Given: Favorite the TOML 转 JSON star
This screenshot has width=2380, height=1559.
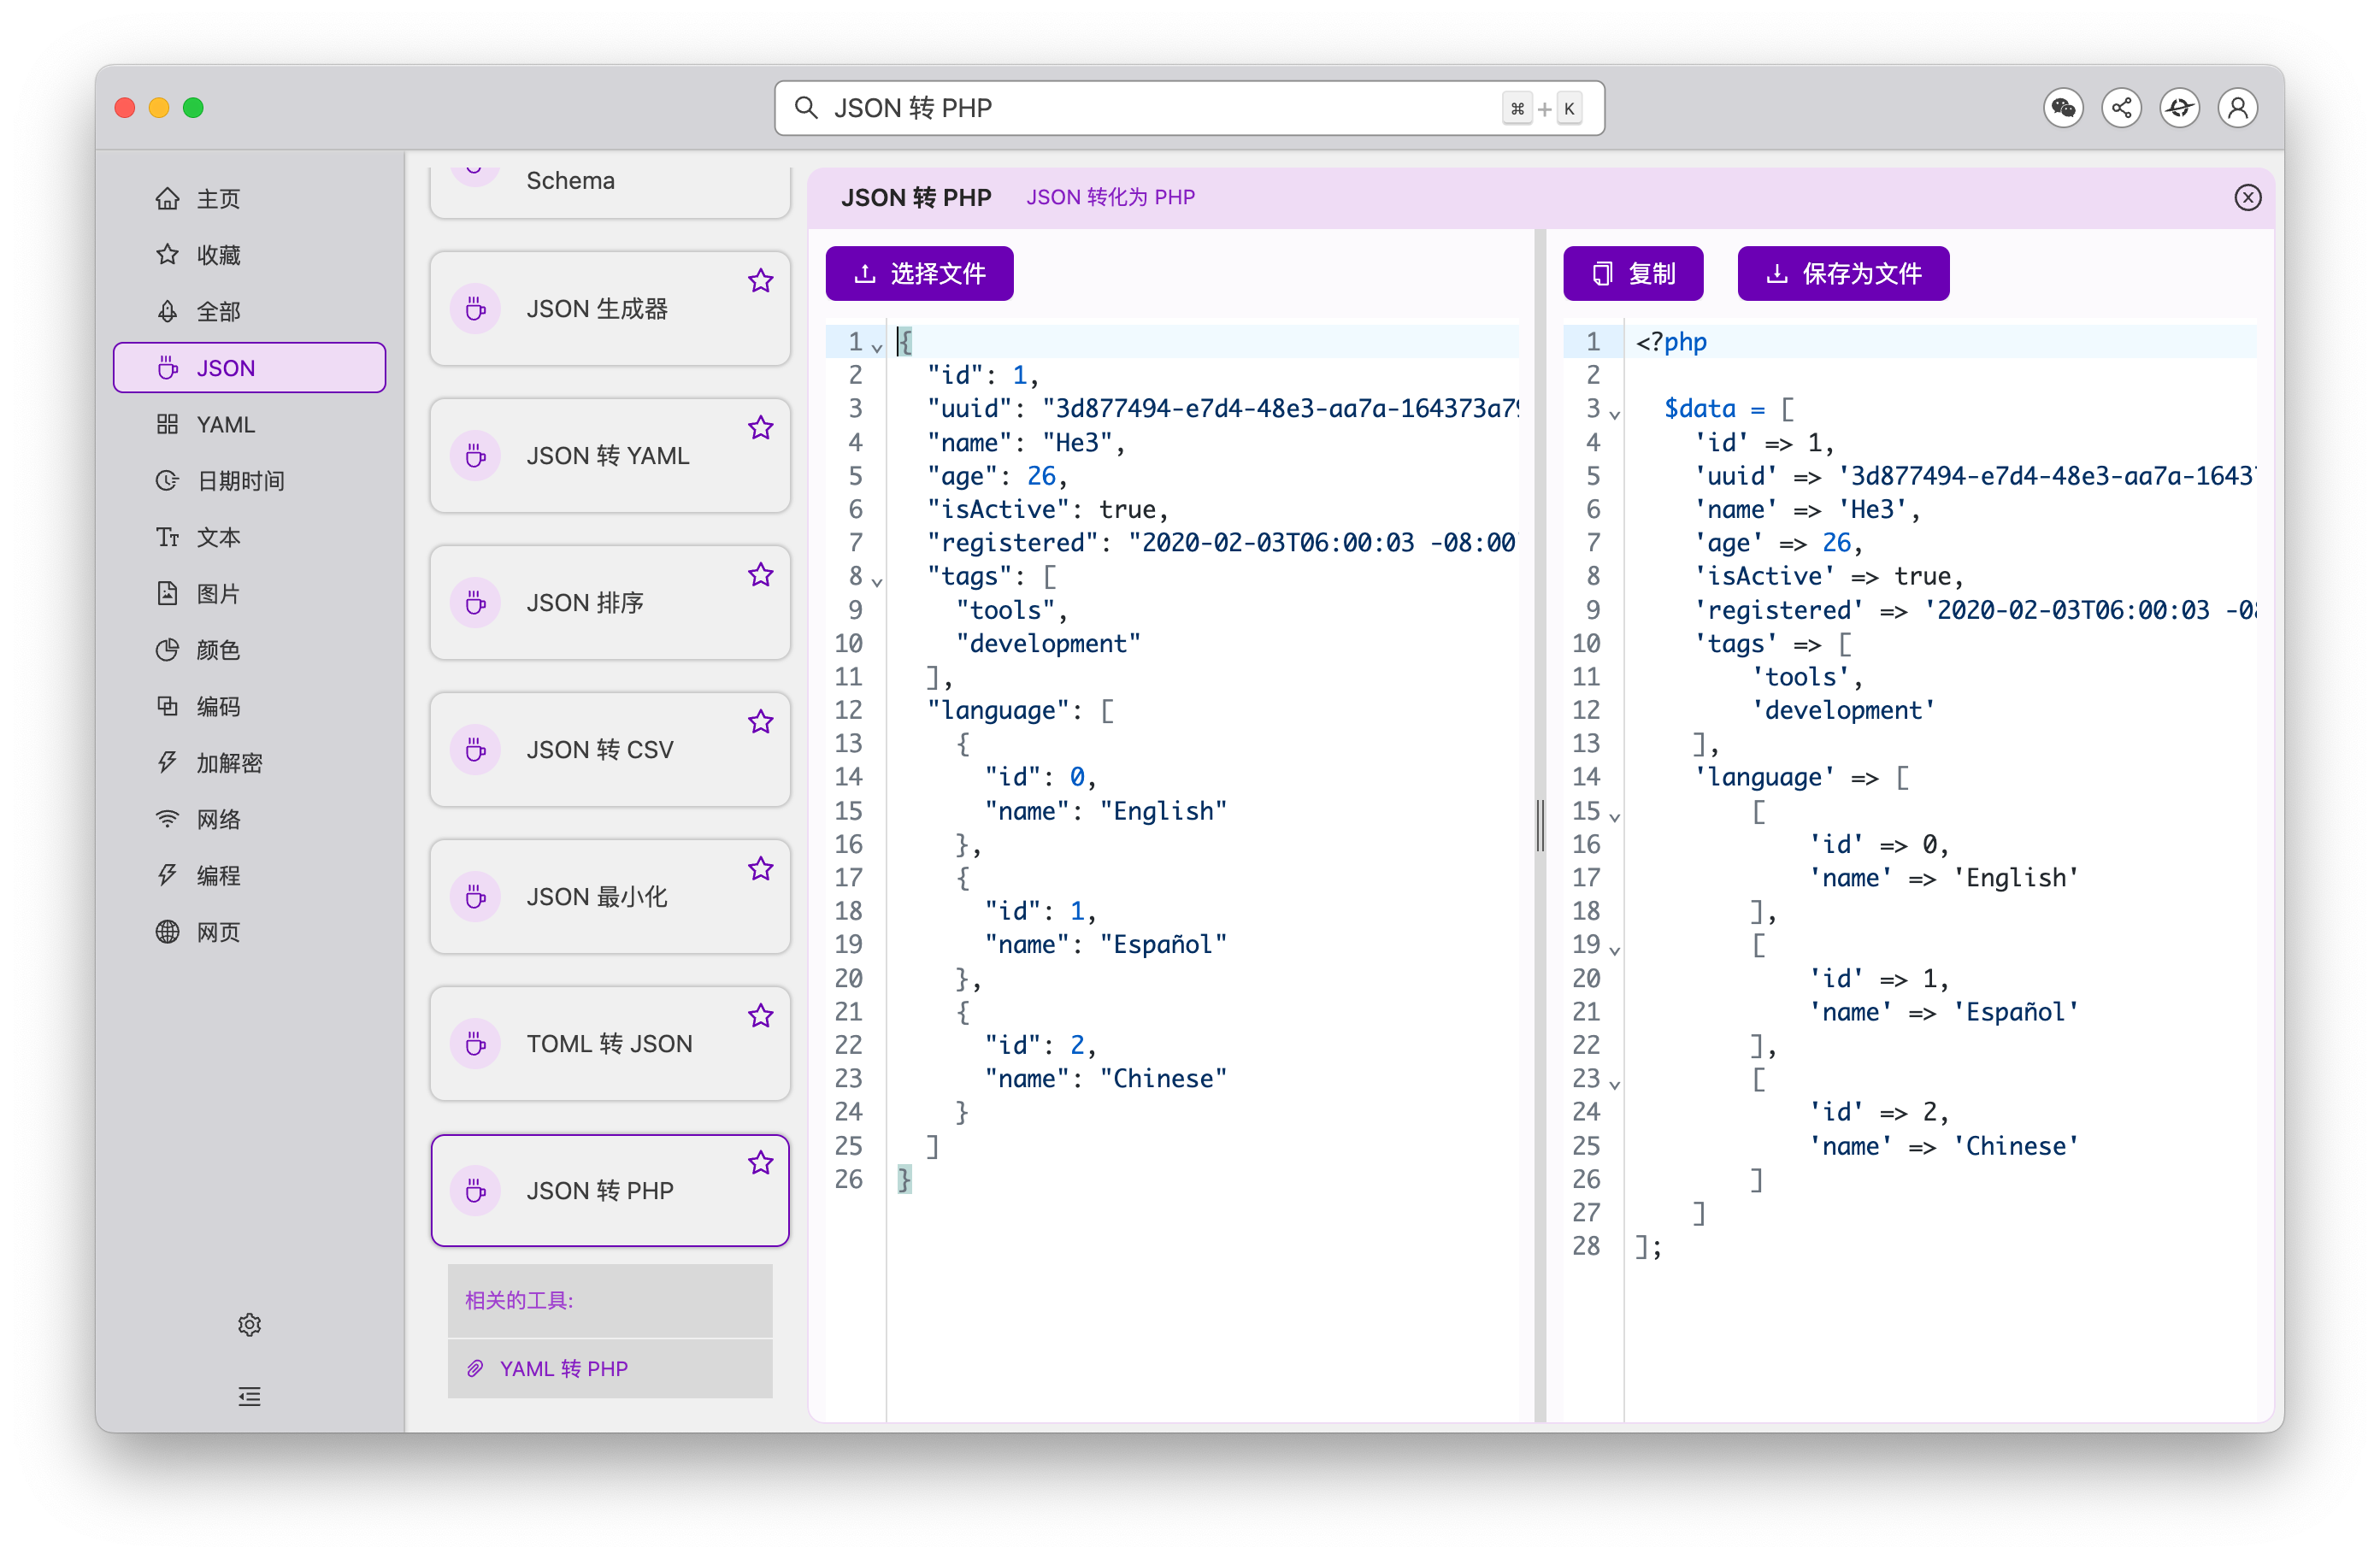Looking at the screenshot, I should 761,1016.
